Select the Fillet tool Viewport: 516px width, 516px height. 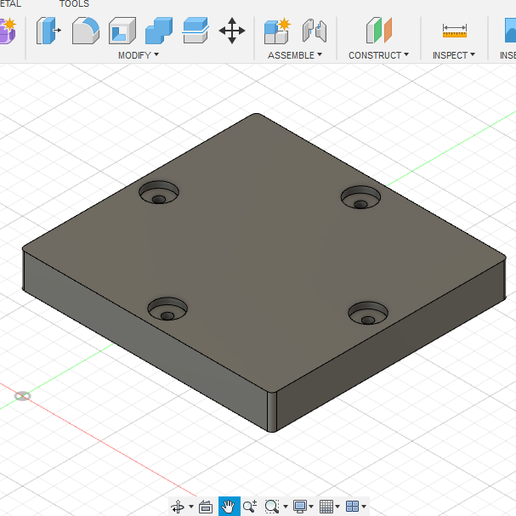(x=86, y=31)
